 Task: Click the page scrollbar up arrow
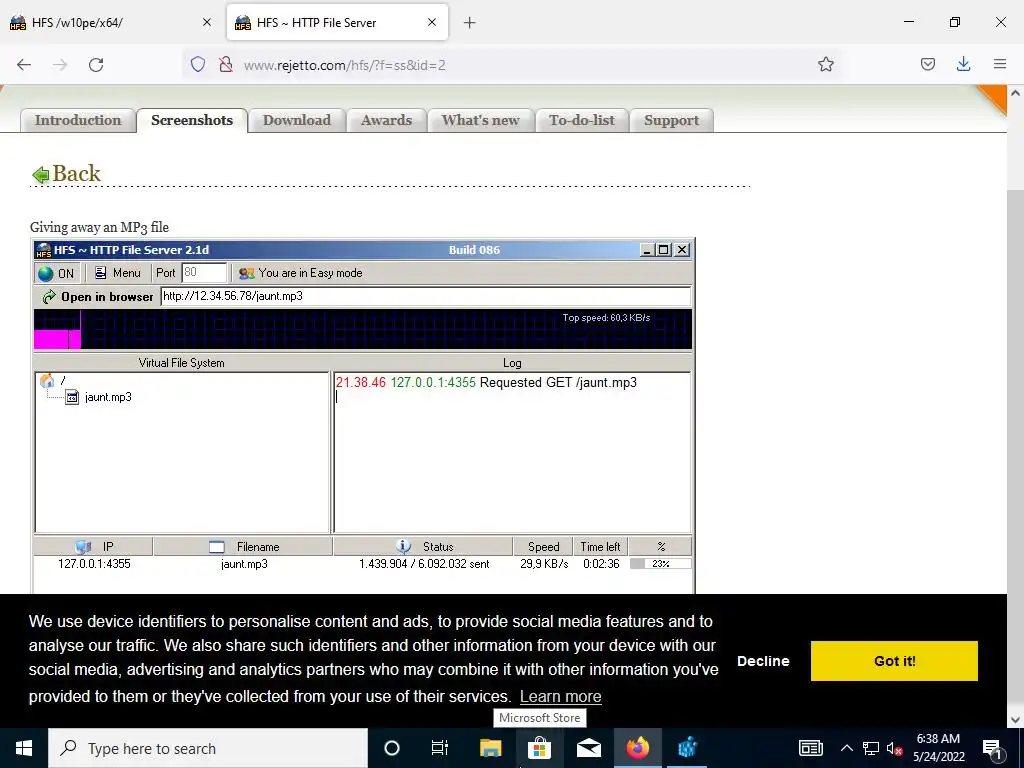click(x=1015, y=93)
